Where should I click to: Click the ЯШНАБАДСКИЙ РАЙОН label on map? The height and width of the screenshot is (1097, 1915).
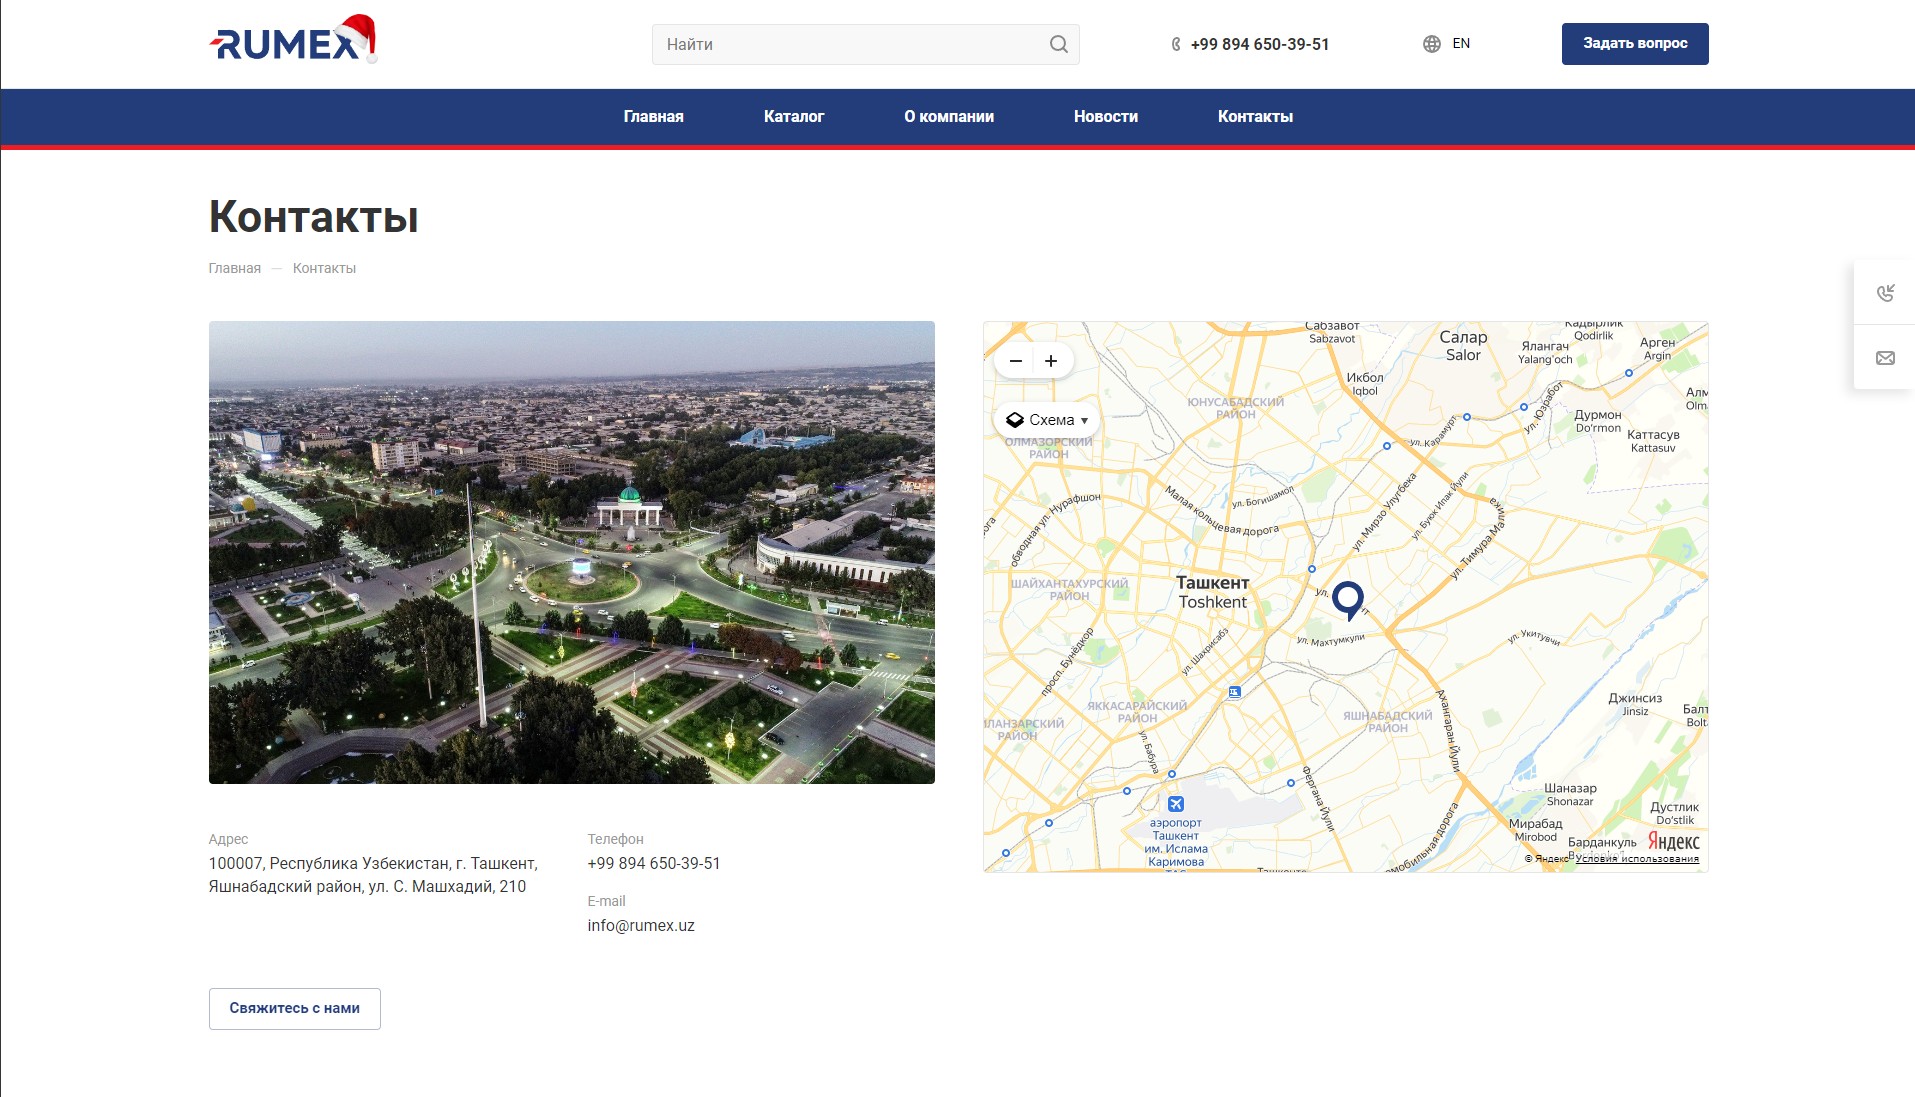[x=1388, y=722]
